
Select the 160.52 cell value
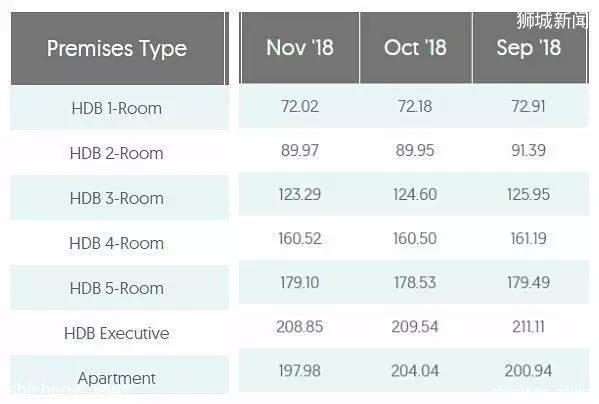point(300,239)
